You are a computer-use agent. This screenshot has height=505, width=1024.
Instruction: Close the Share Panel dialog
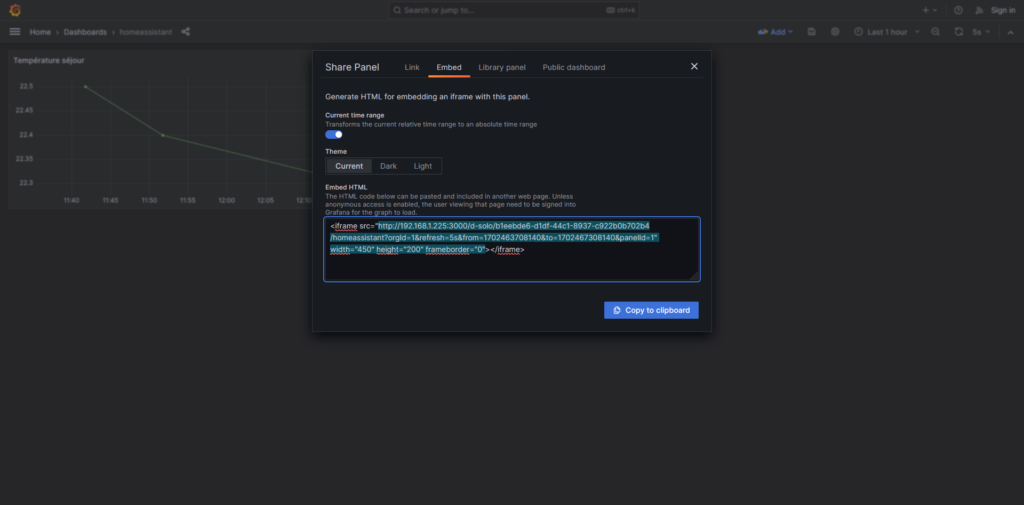694,66
